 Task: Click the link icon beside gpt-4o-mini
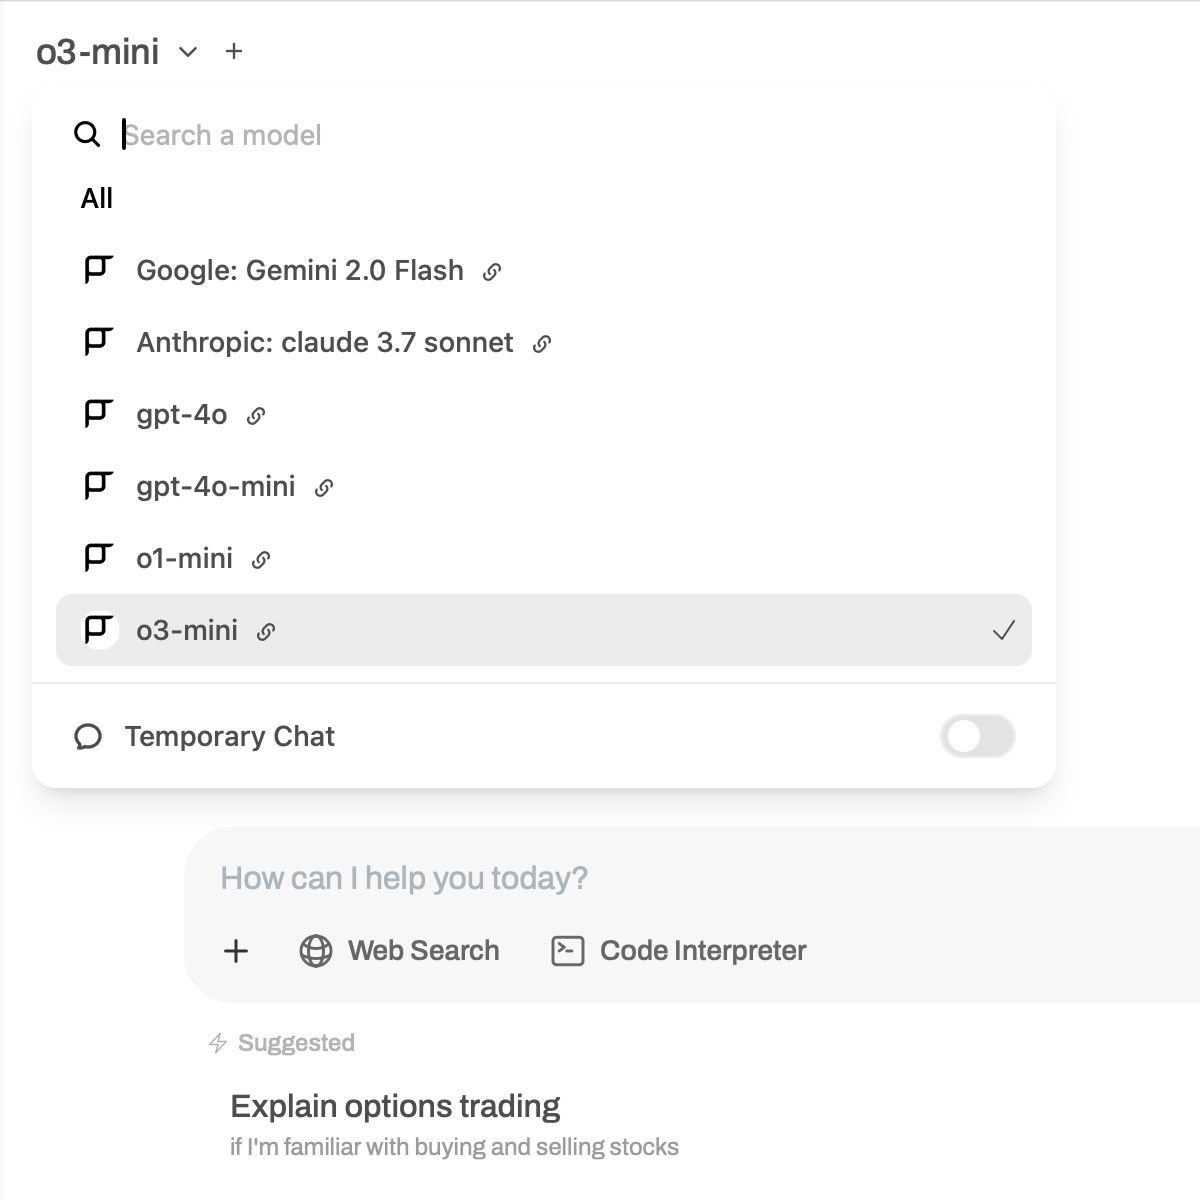pos(324,488)
